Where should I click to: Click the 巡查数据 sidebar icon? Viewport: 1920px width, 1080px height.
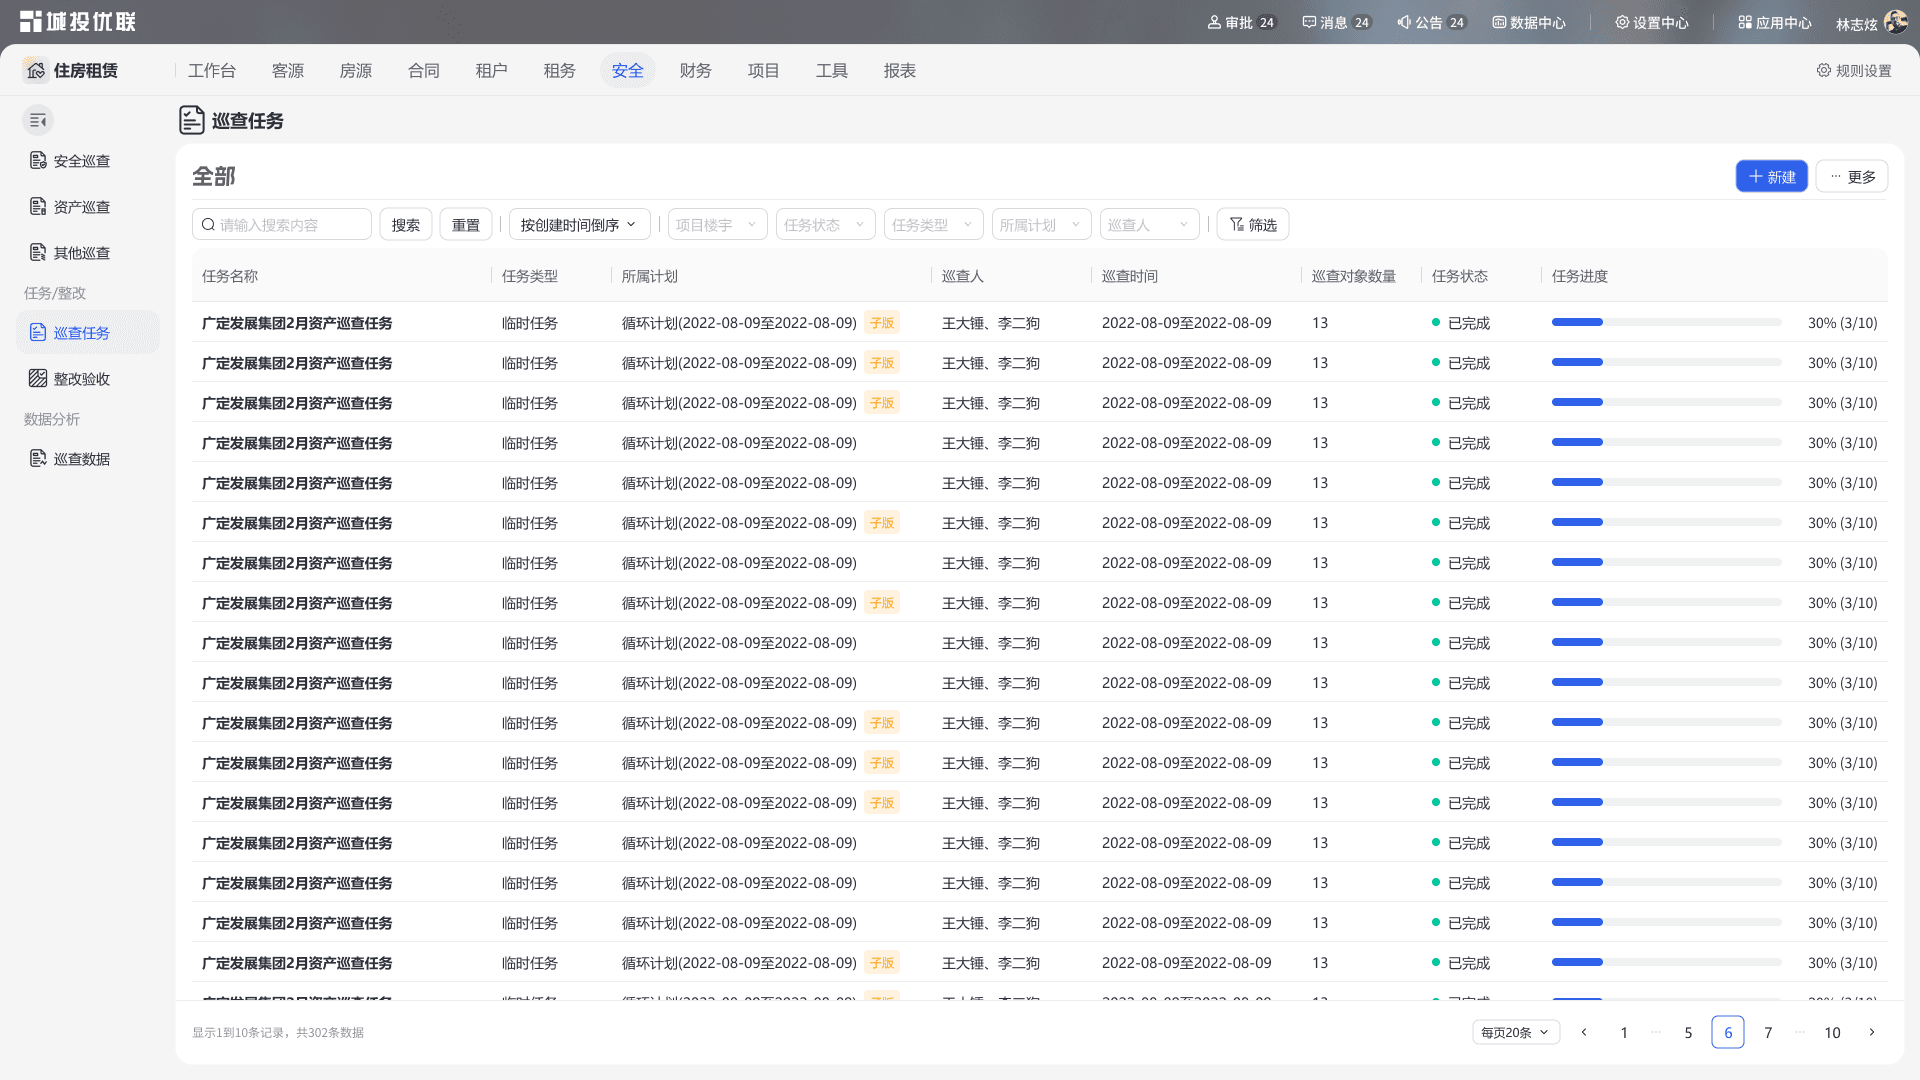click(x=38, y=459)
